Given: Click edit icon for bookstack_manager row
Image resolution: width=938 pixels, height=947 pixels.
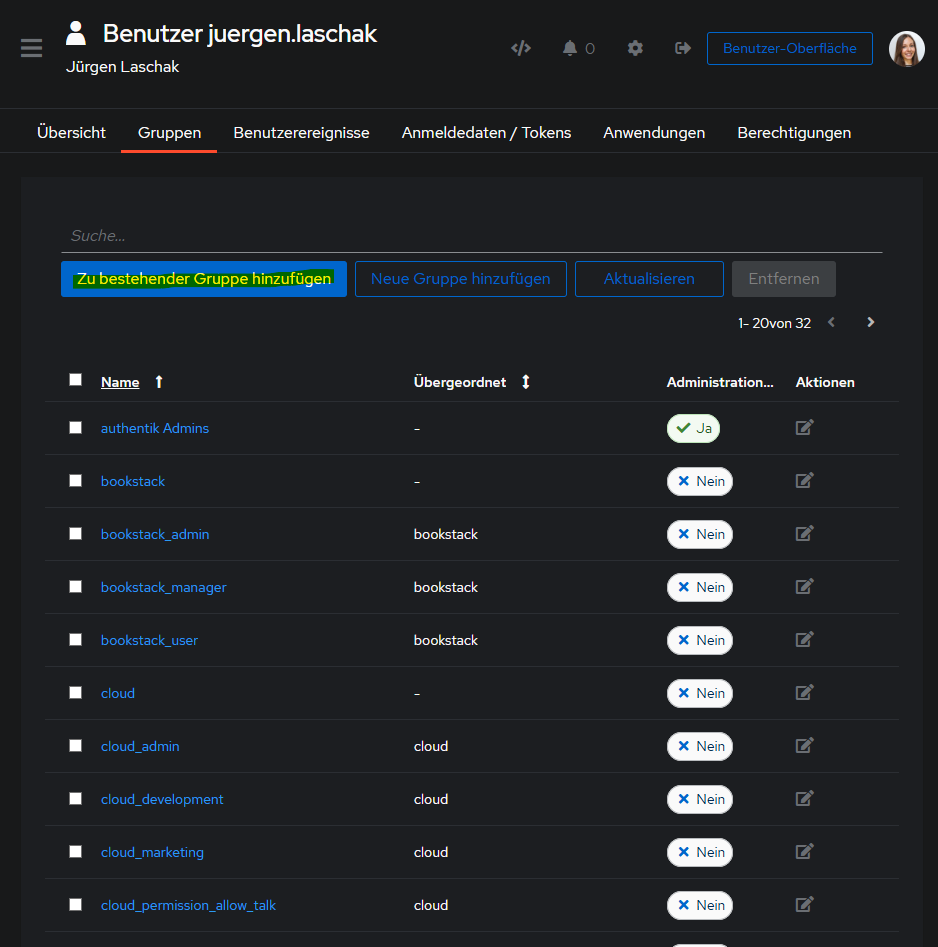Looking at the screenshot, I should pos(804,587).
